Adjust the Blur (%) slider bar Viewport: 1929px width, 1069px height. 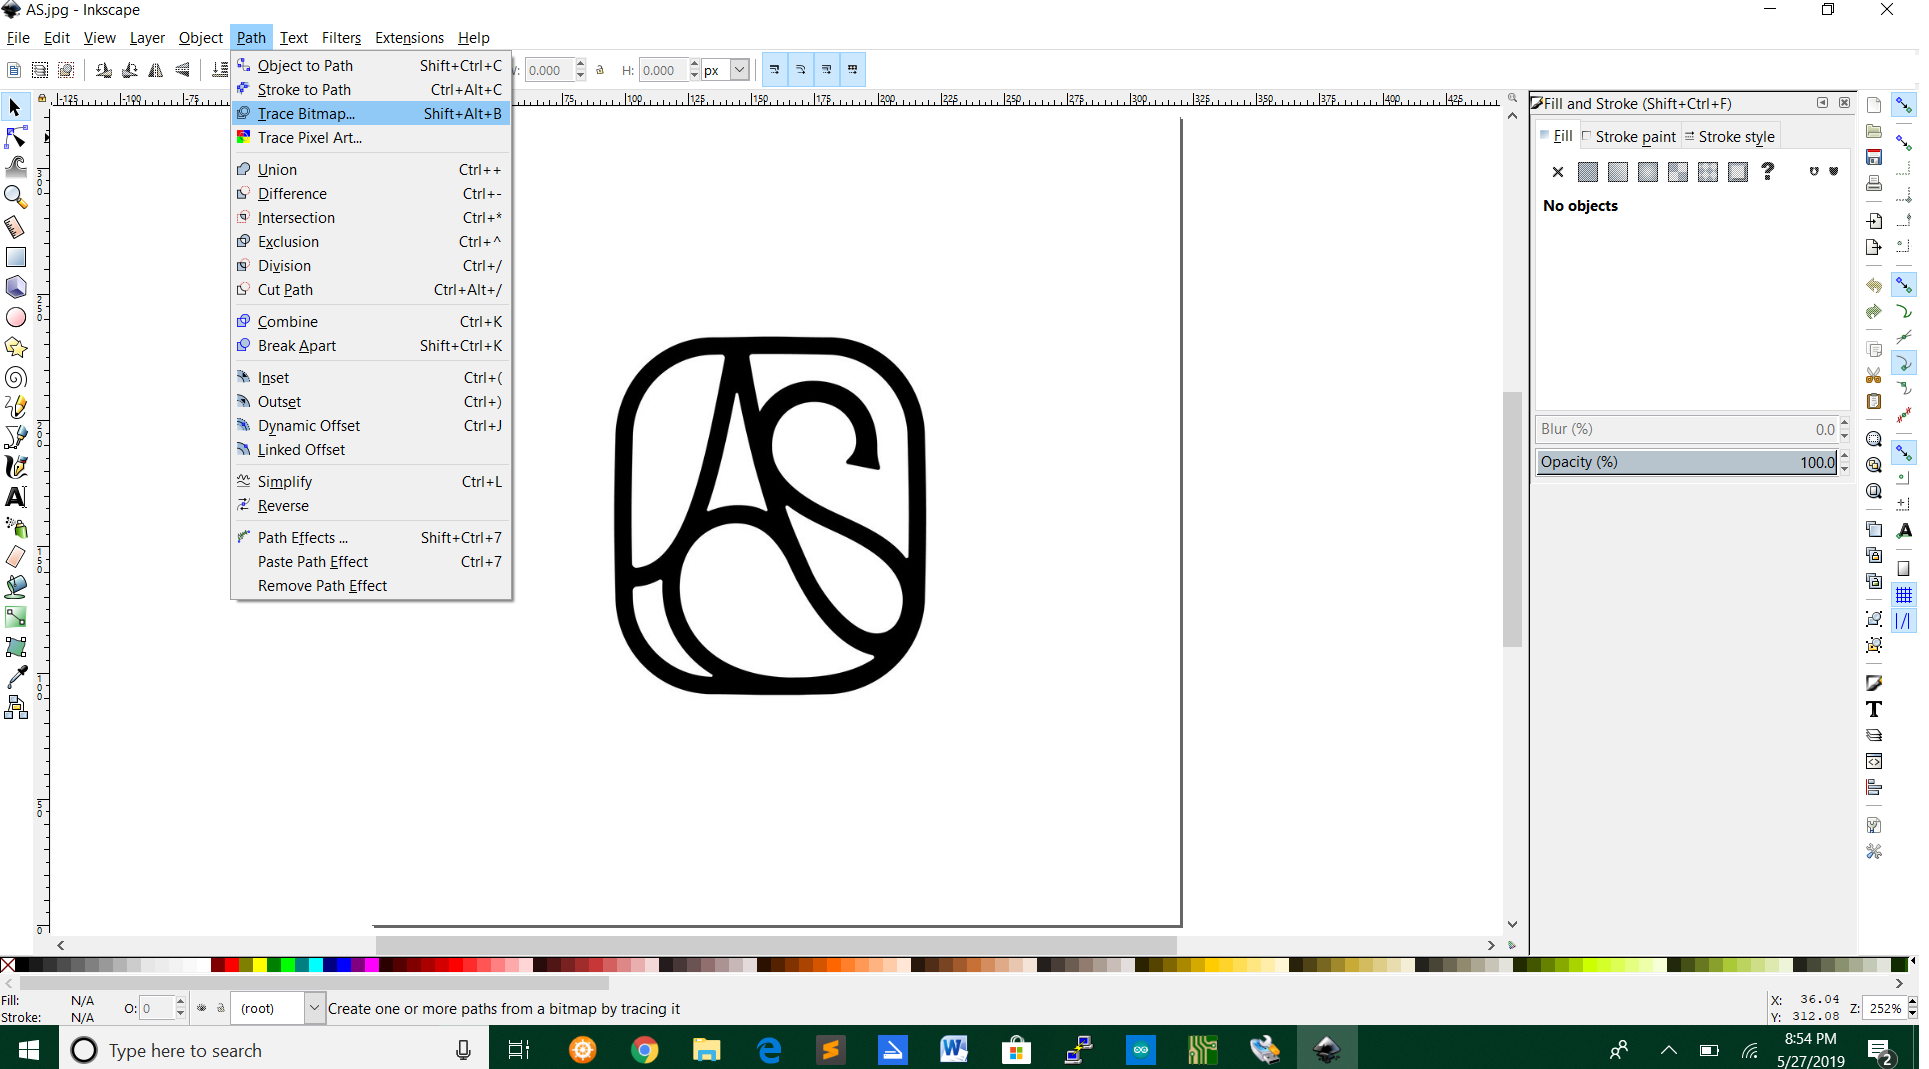(1687, 429)
